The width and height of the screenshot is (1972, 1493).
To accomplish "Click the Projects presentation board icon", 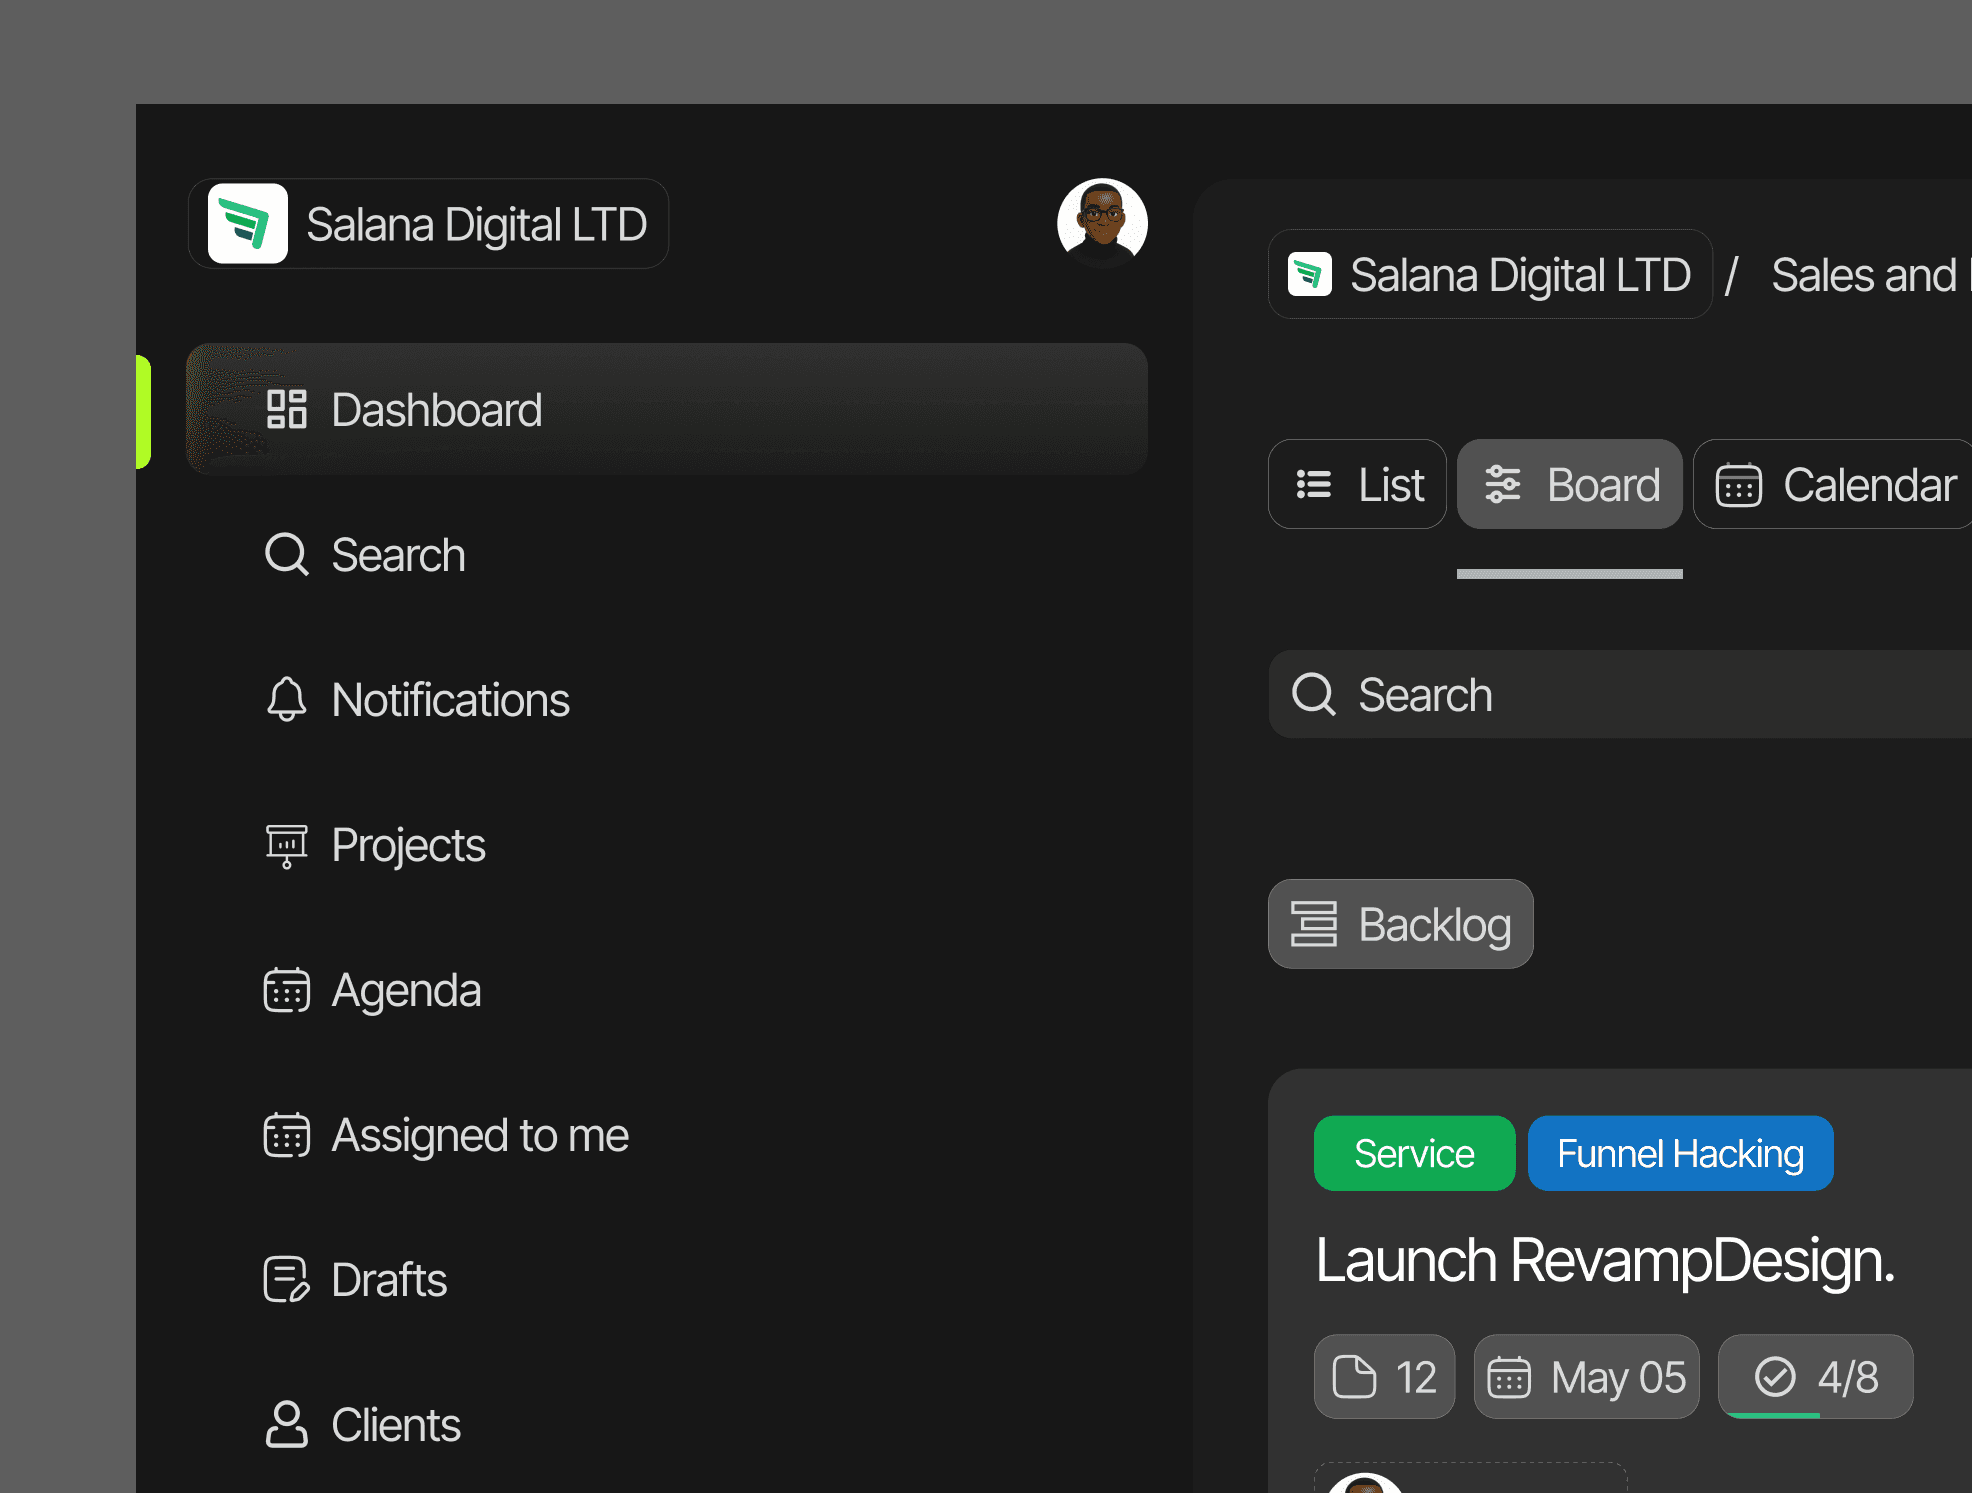I will pos(286,845).
